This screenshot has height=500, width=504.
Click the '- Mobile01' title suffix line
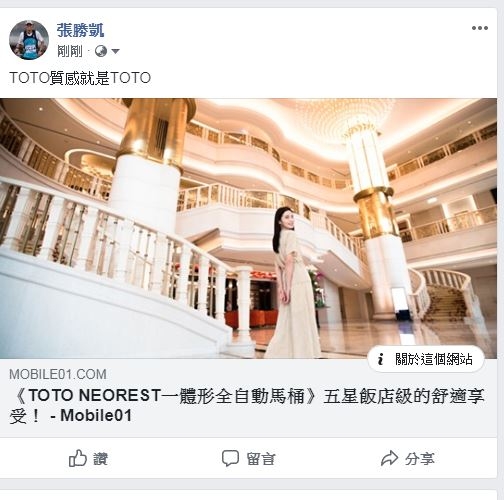coord(91,415)
